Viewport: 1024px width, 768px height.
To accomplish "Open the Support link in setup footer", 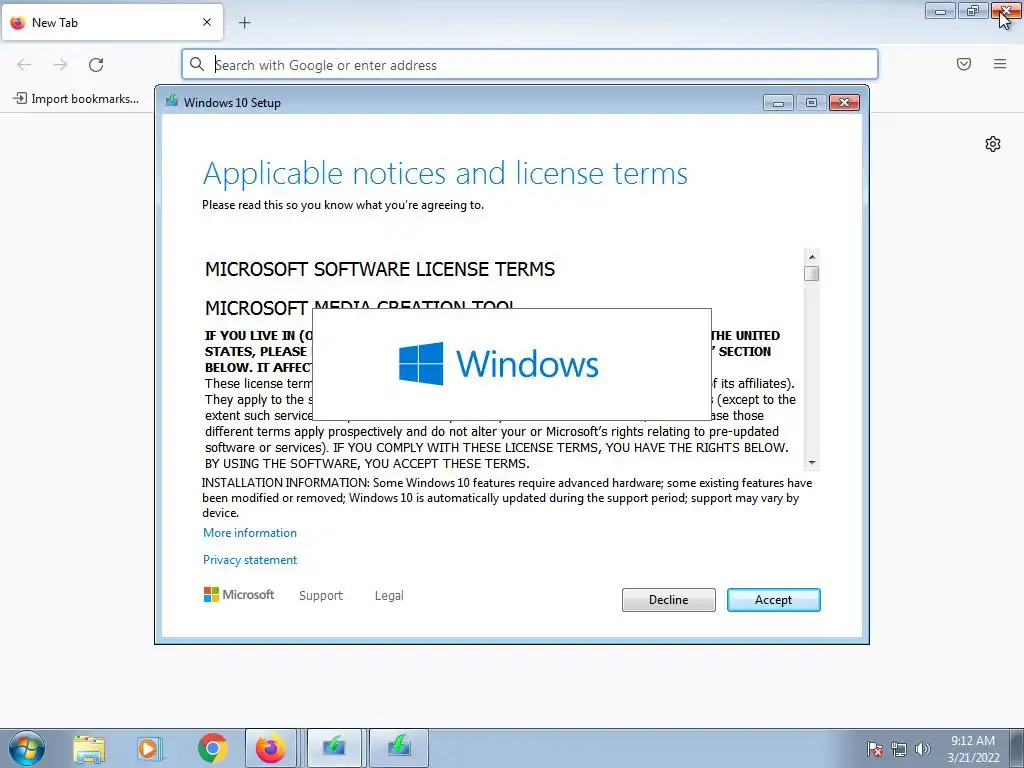I will 321,596.
